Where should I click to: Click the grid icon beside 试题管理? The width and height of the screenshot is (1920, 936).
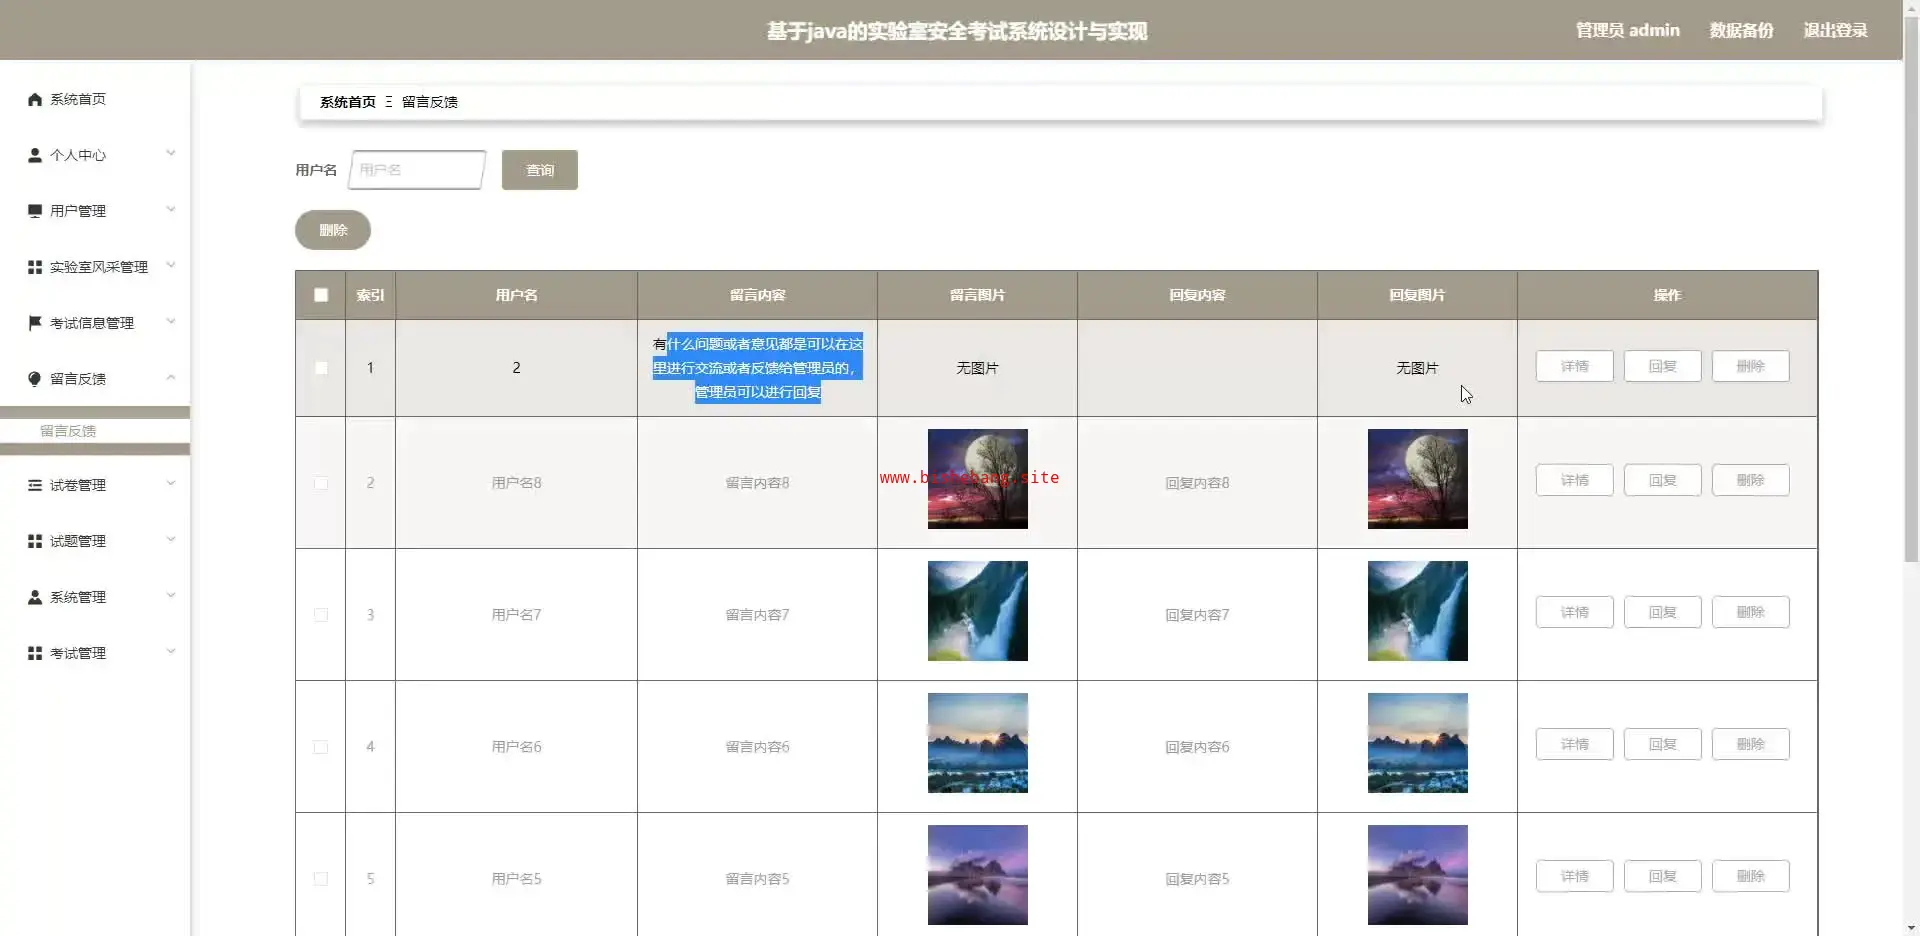pyautogui.click(x=35, y=541)
